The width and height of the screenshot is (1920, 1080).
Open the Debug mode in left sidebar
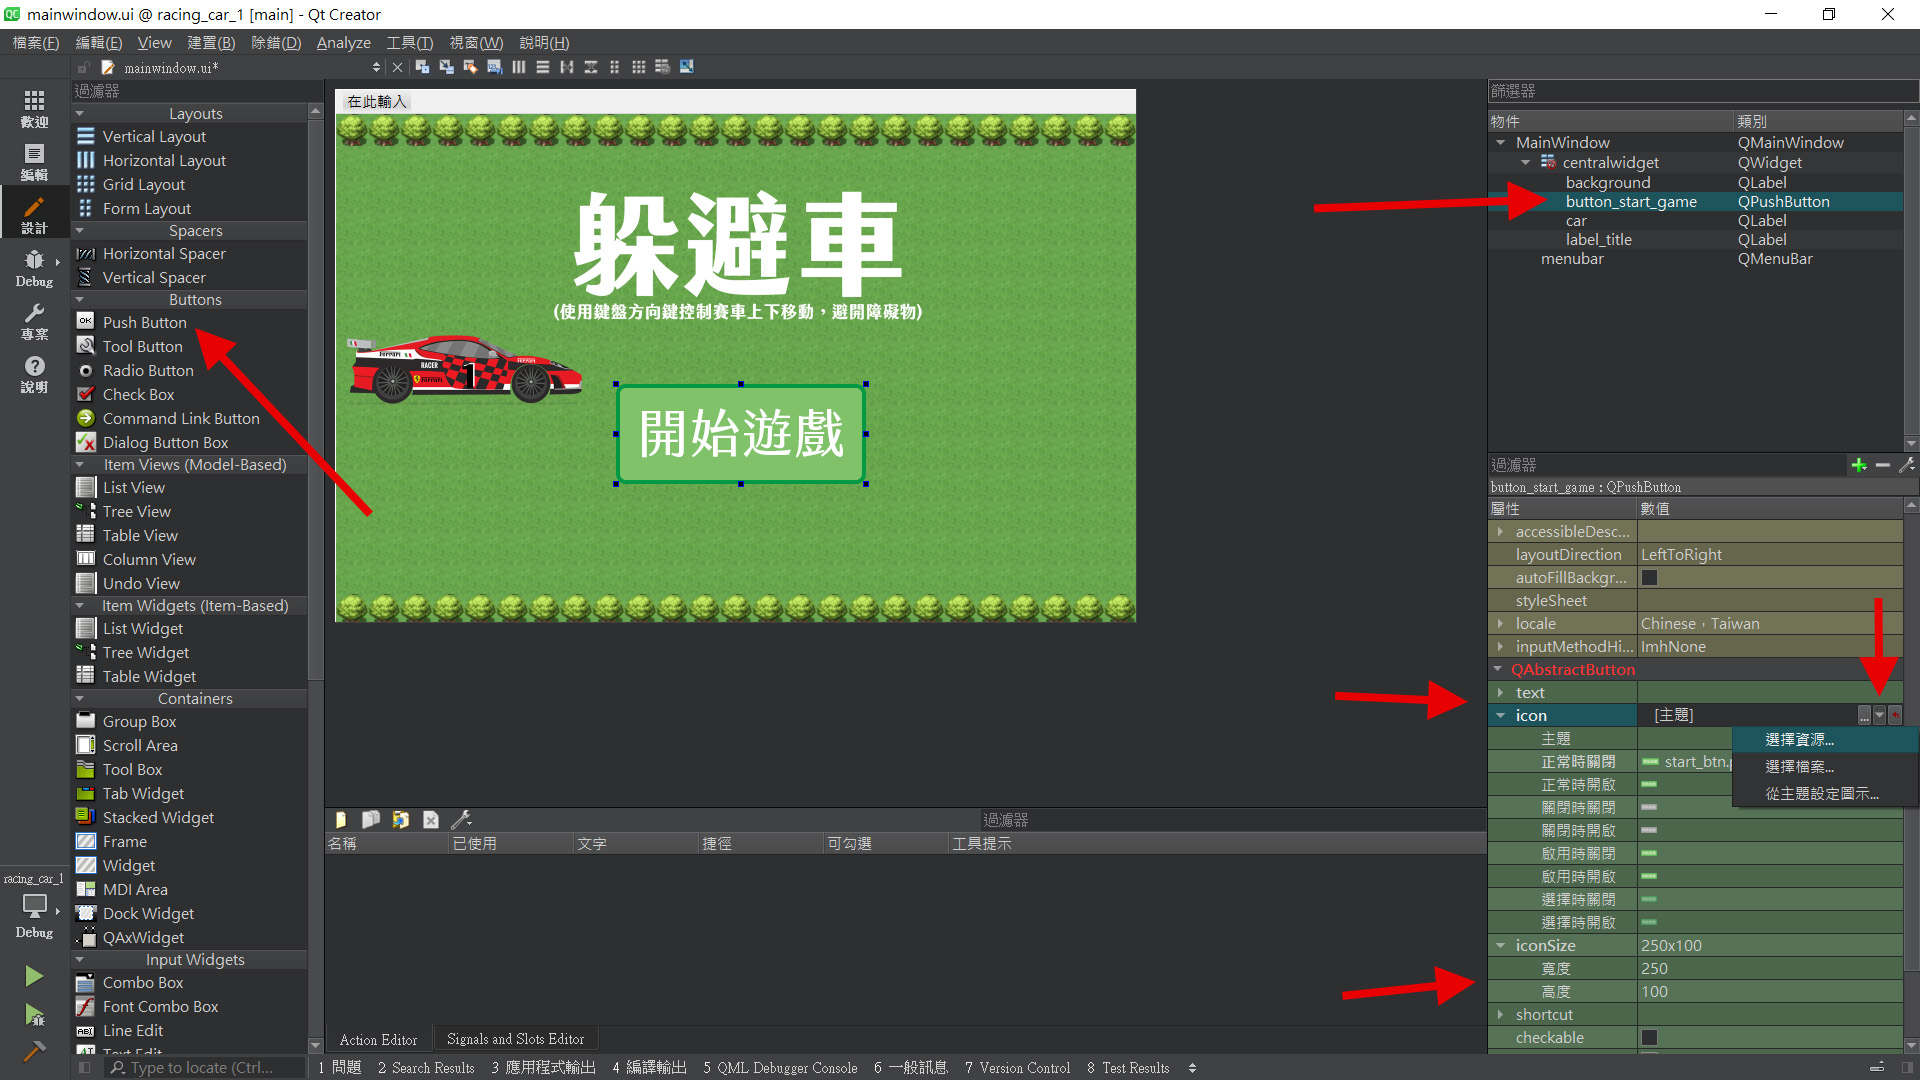34,268
